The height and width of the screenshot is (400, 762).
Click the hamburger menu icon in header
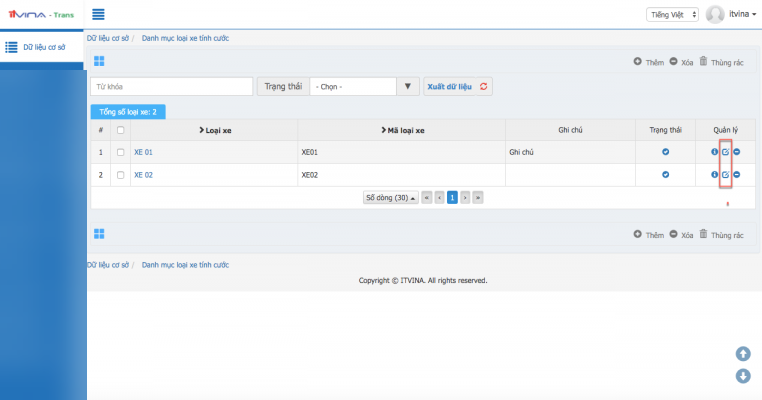coord(98,14)
